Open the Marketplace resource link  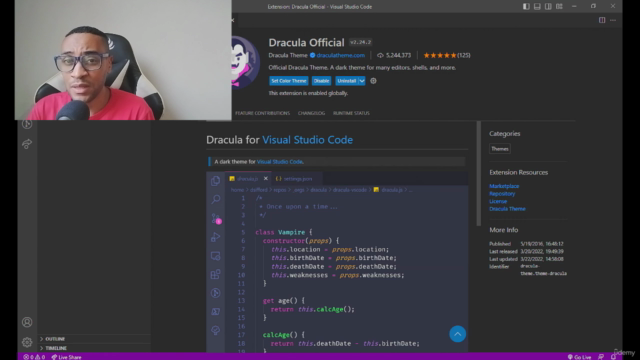504,186
